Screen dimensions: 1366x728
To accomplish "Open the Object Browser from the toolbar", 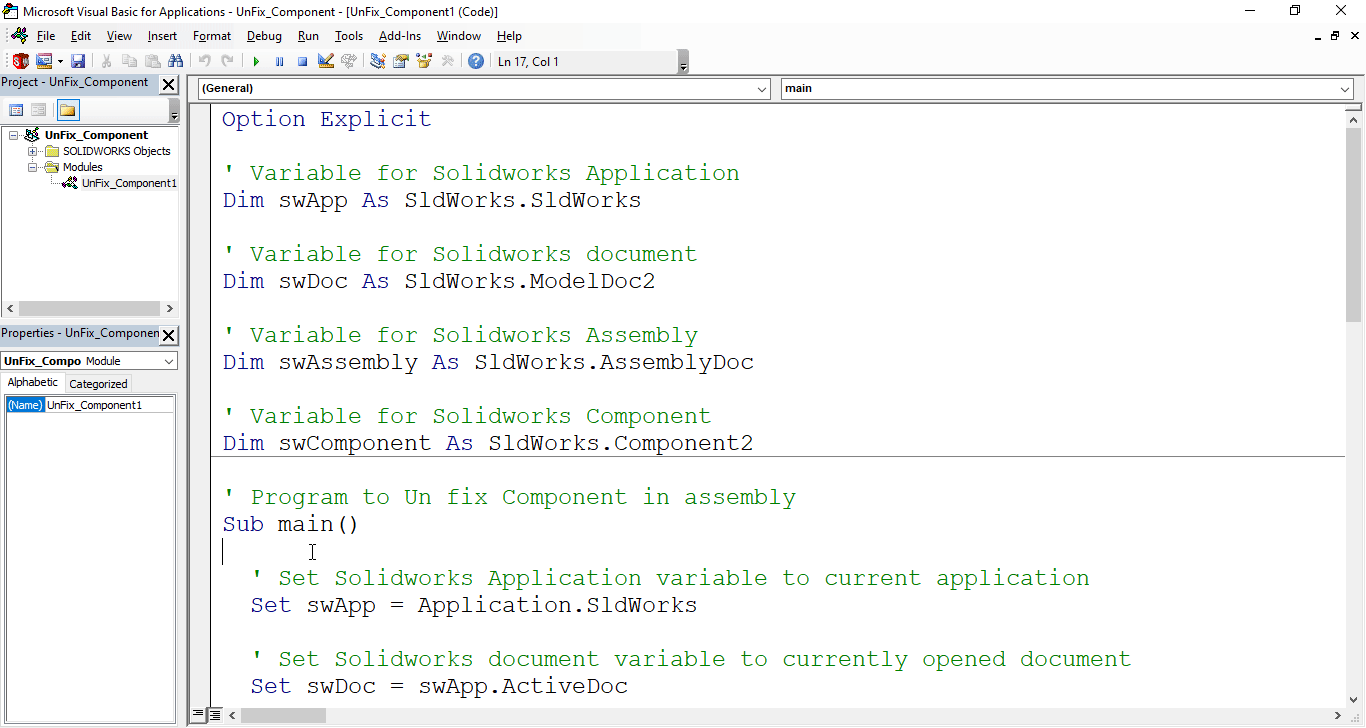I will tap(423, 61).
